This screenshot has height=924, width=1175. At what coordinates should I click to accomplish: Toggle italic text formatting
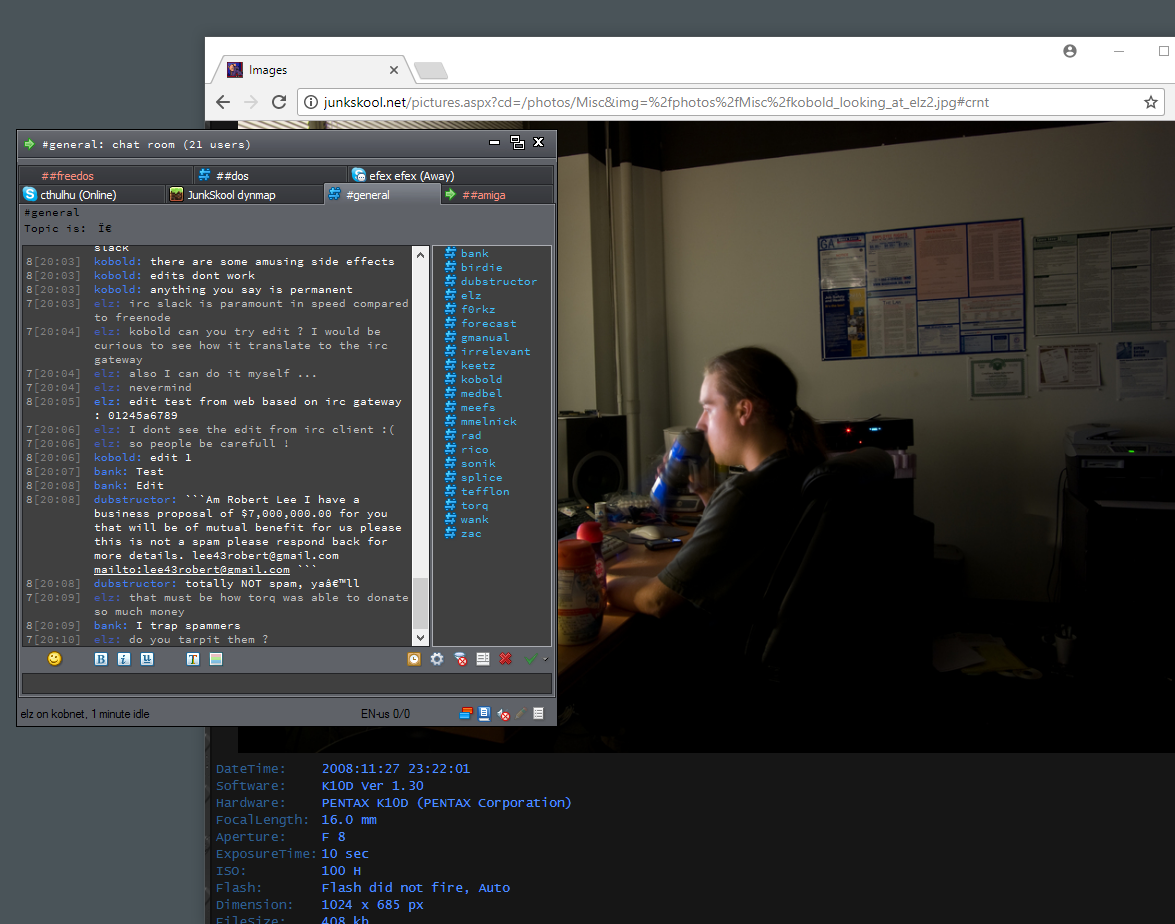pyautogui.click(x=124, y=659)
